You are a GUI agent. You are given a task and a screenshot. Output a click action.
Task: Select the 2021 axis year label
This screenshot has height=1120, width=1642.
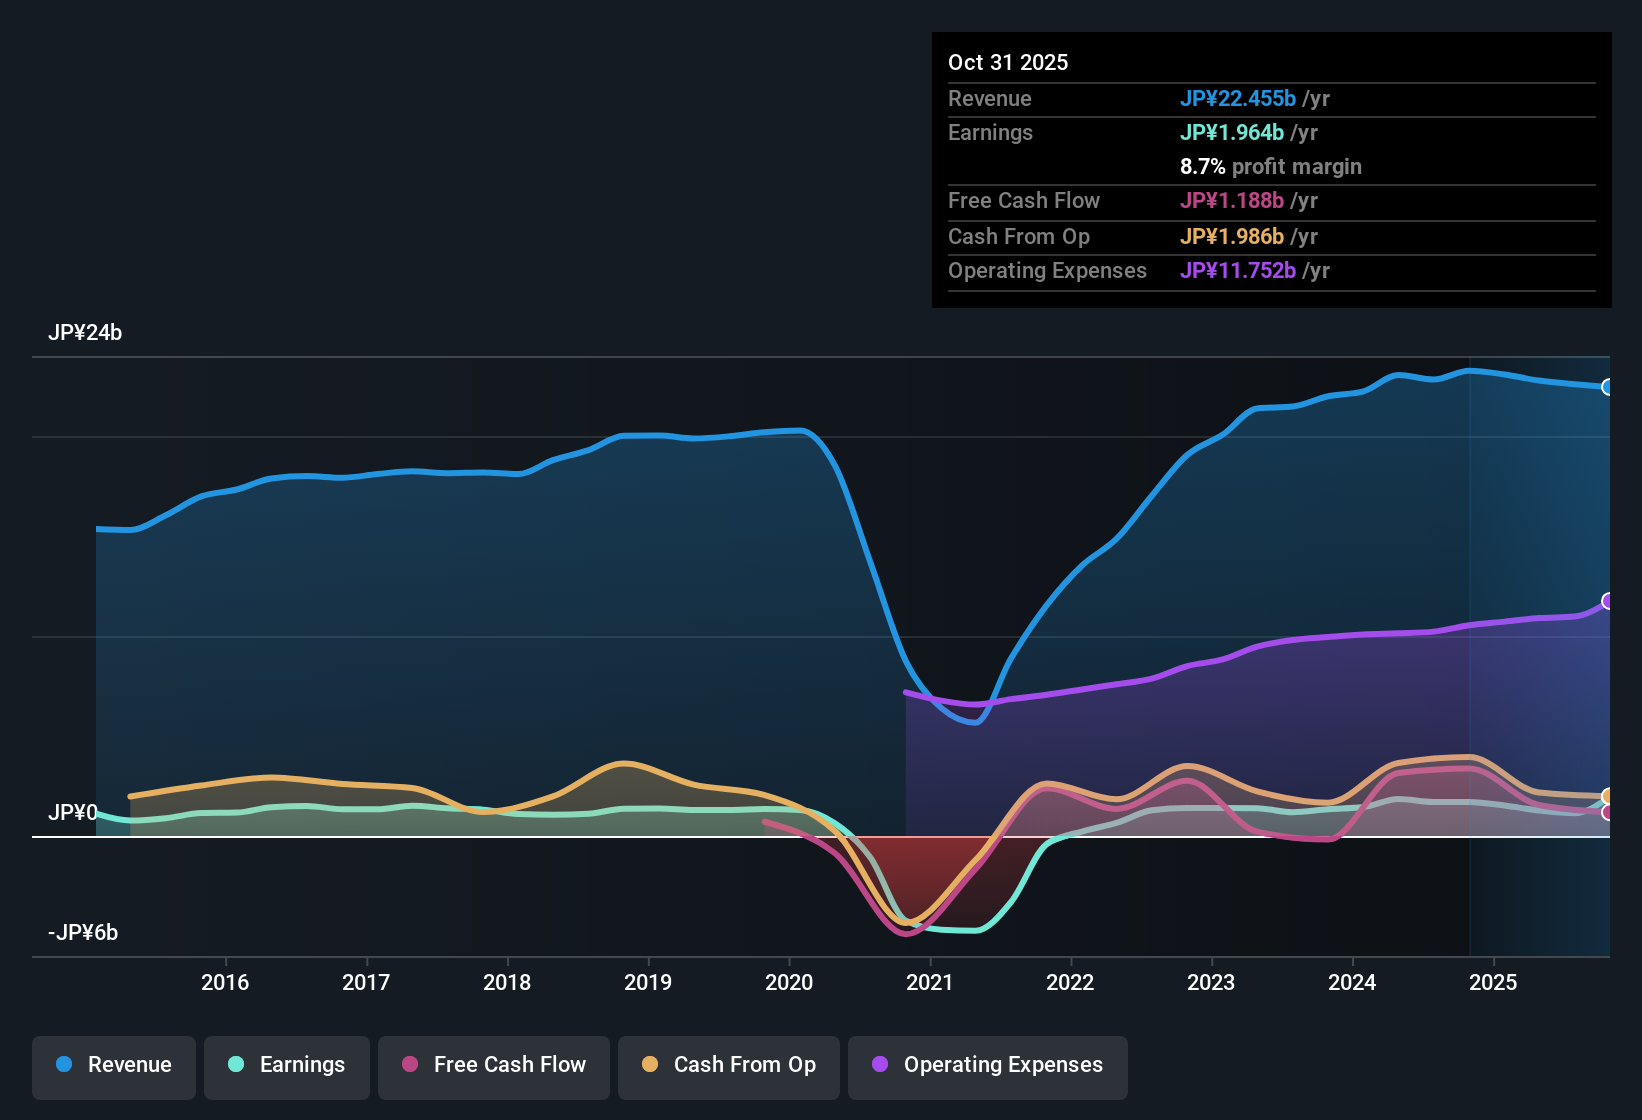click(x=930, y=983)
